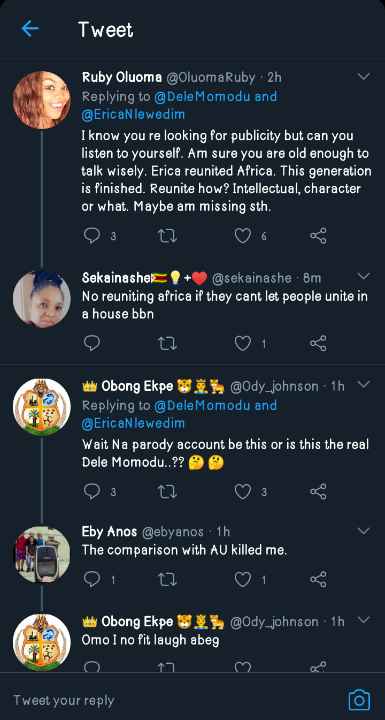Share Ruby Oluoma's tweet
Screen dimensions: 385x720
pyautogui.click(x=318, y=236)
